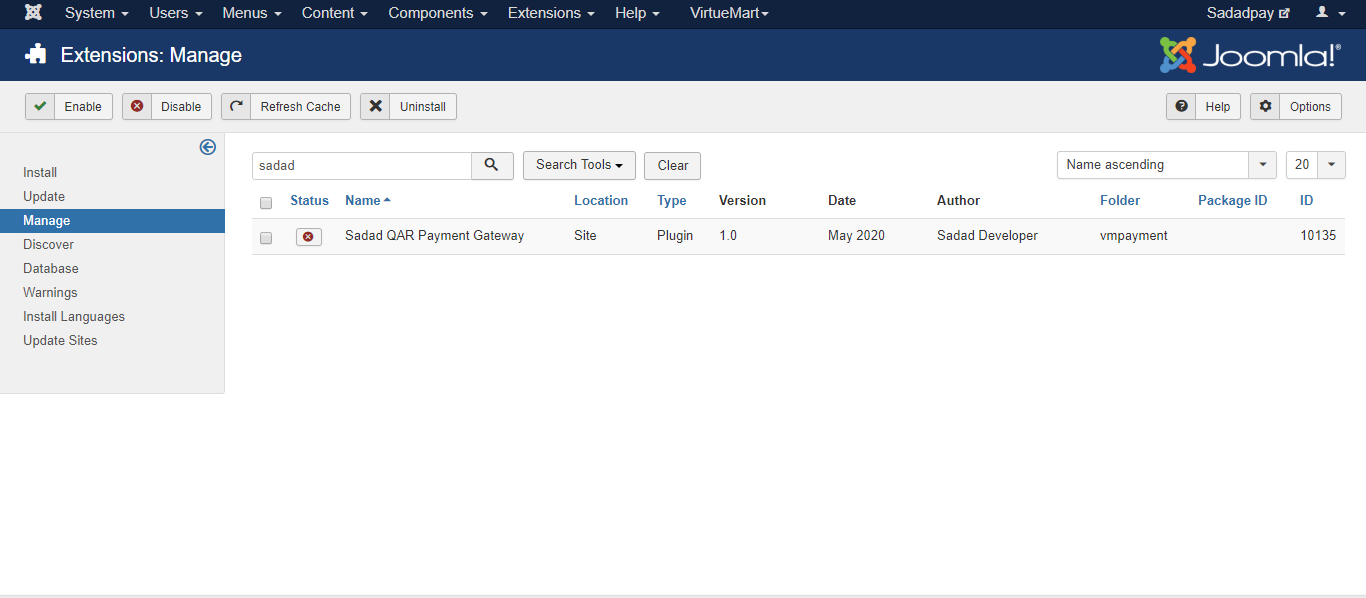Open the Extensions top menu
Image resolution: width=1366 pixels, height=598 pixels.
(550, 13)
